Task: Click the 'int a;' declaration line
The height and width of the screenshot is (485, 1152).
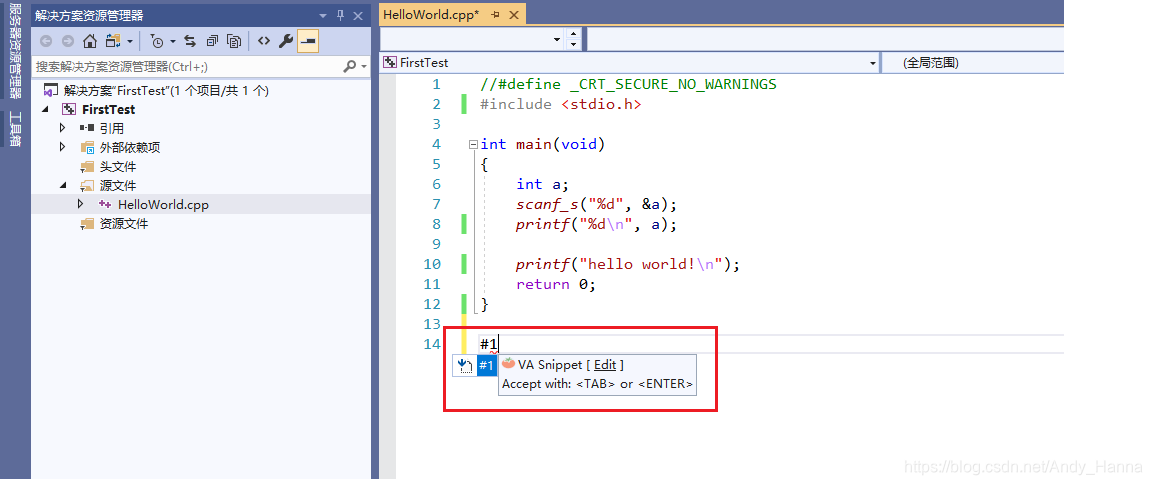Action: tap(542, 184)
